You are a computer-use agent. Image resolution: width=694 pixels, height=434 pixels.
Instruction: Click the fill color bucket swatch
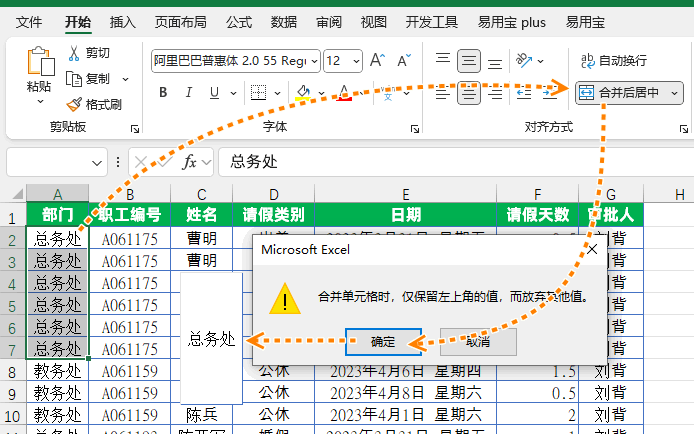[x=306, y=93]
